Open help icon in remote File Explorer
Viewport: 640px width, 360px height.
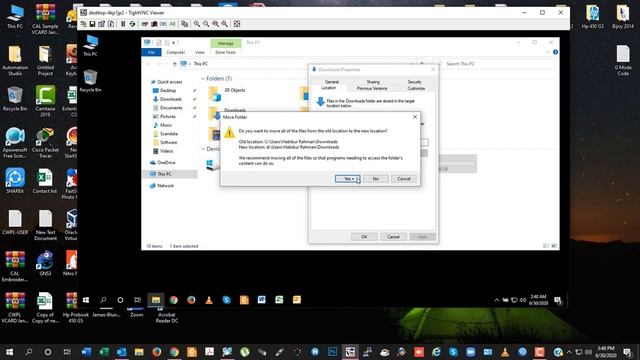(555, 52)
